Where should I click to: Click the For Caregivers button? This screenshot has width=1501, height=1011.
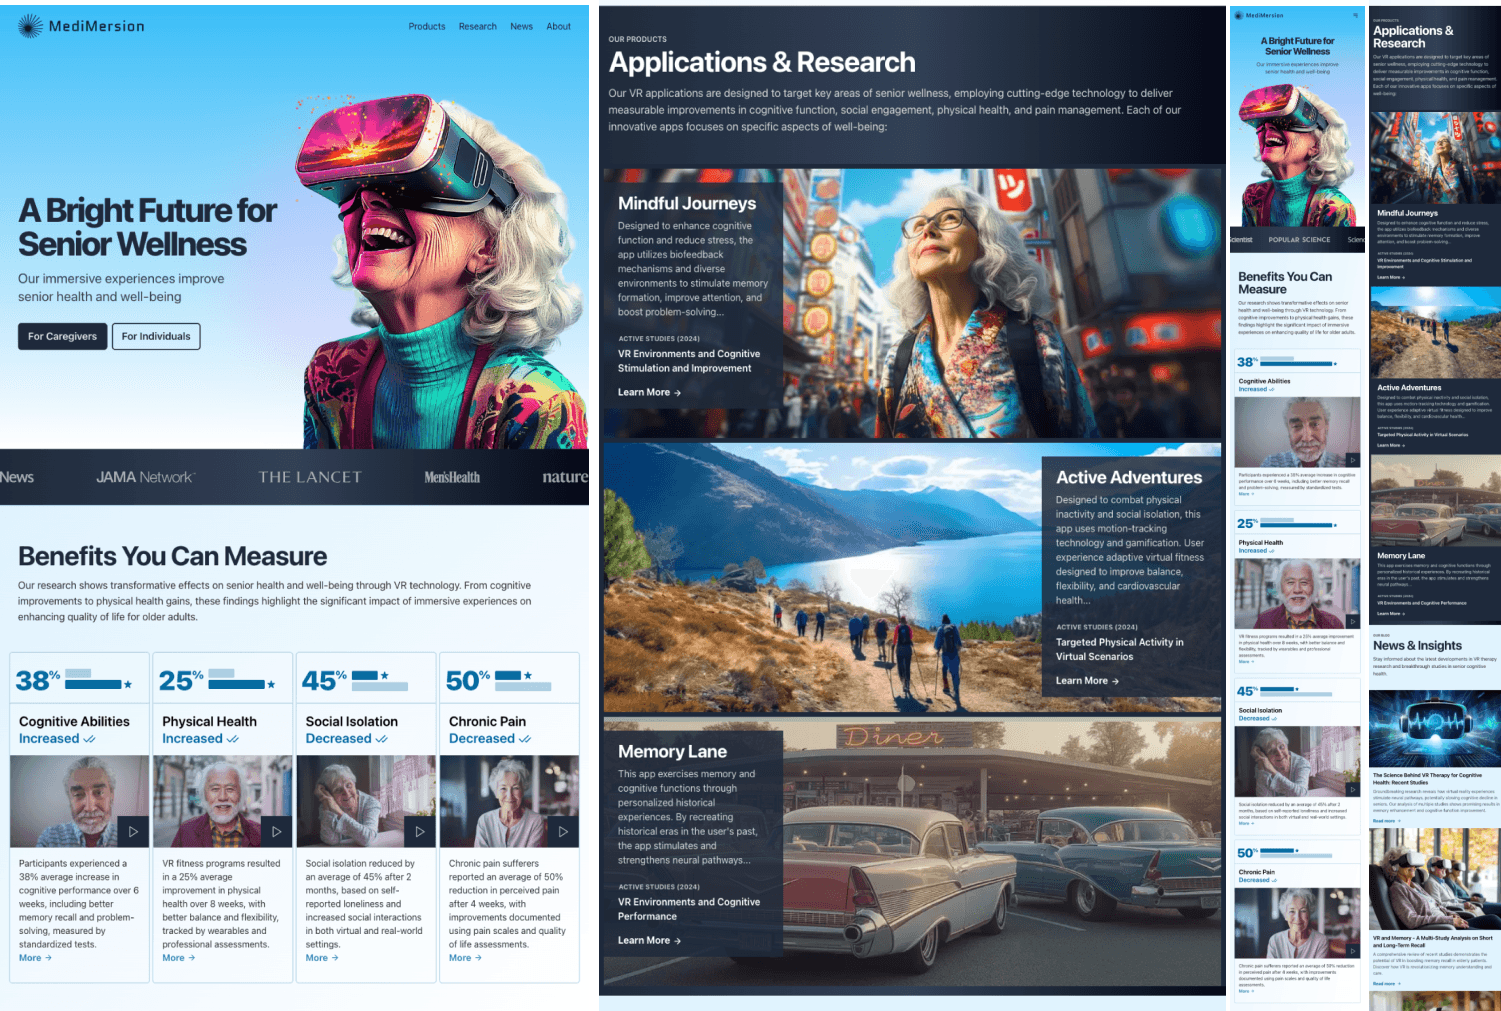(x=62, y=336)
